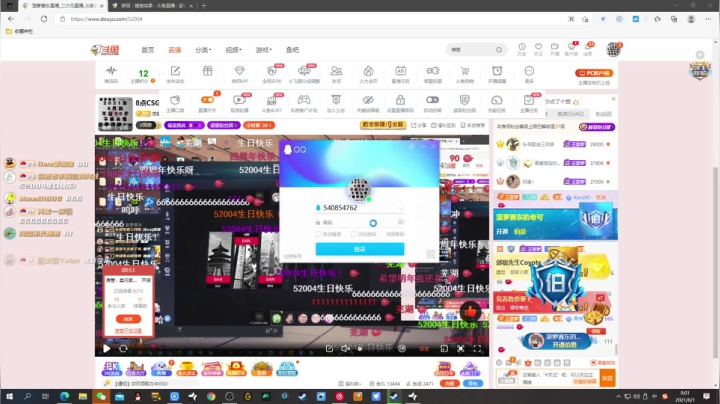Click the flame icon in streamer toolbar
Viewport: 720px width, 404px height.
coord(368,71)
